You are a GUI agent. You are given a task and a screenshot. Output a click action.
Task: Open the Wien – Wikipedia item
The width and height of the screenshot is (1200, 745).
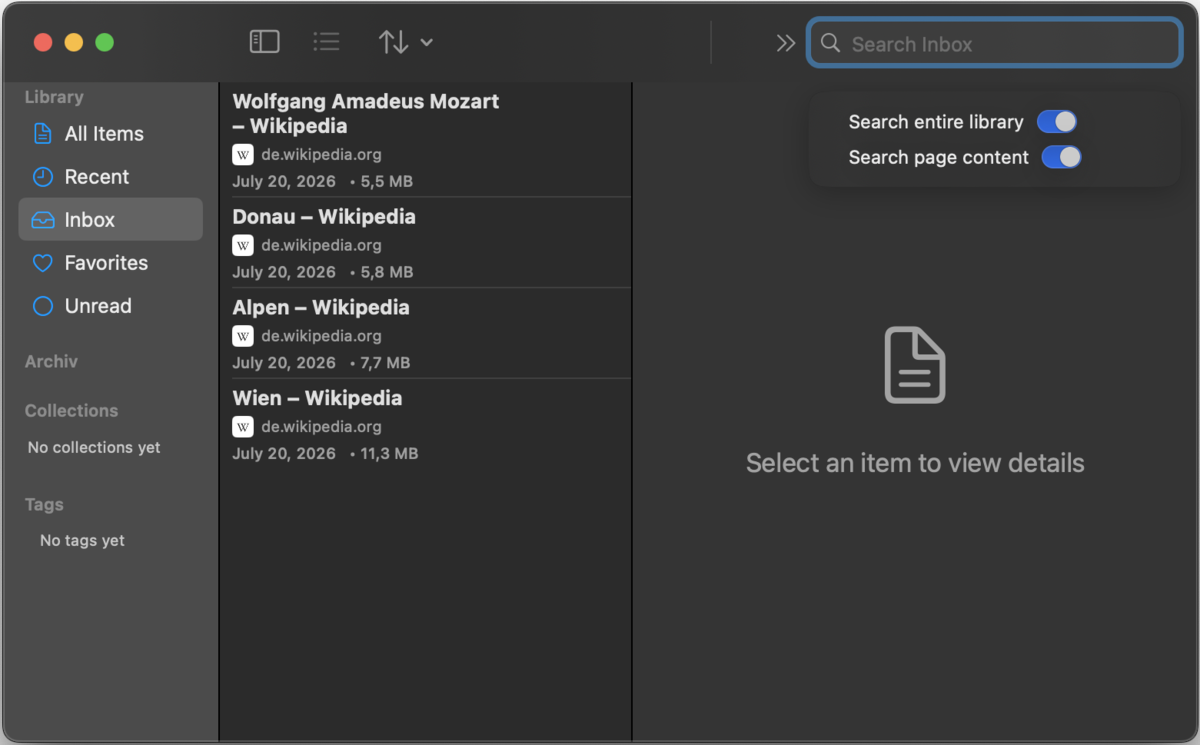point(425,424)
